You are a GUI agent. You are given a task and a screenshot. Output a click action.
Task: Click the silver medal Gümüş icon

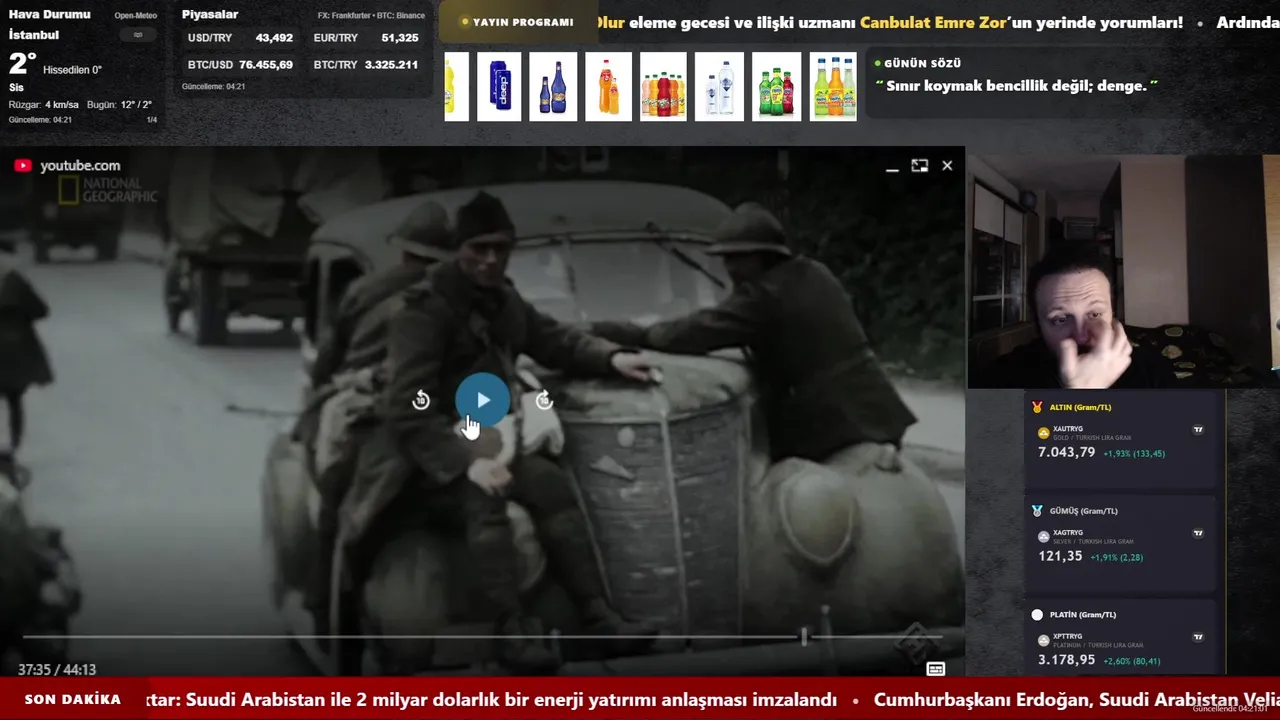1037,511
